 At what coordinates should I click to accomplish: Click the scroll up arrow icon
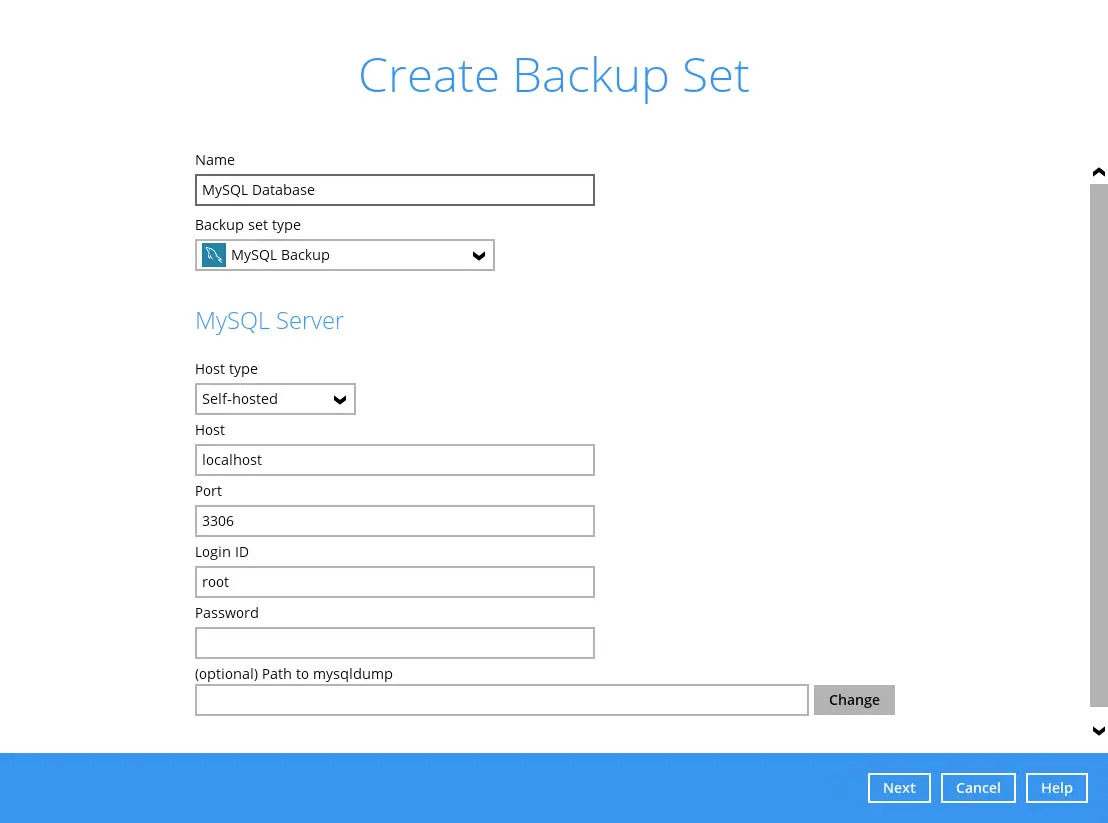1098,172
